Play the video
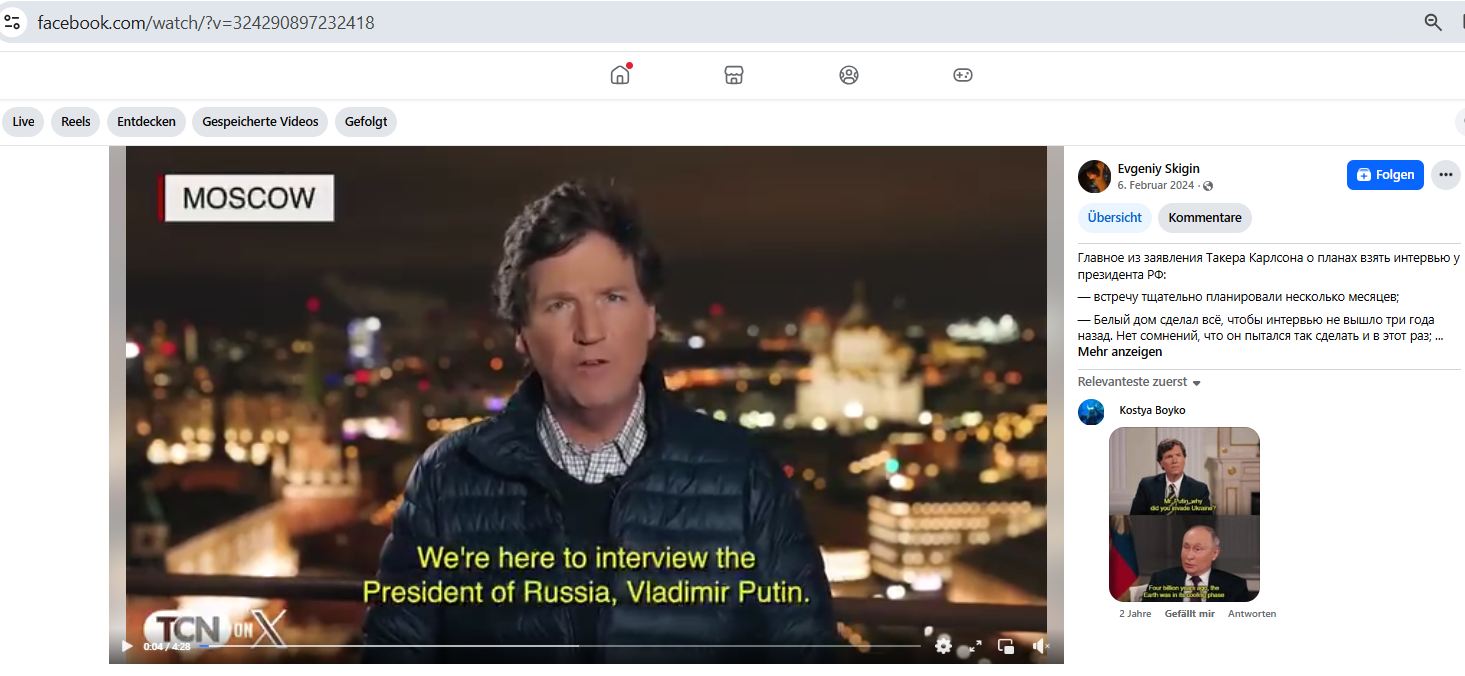This screenshot has width=1465, height=676. [x=126, y=646]
